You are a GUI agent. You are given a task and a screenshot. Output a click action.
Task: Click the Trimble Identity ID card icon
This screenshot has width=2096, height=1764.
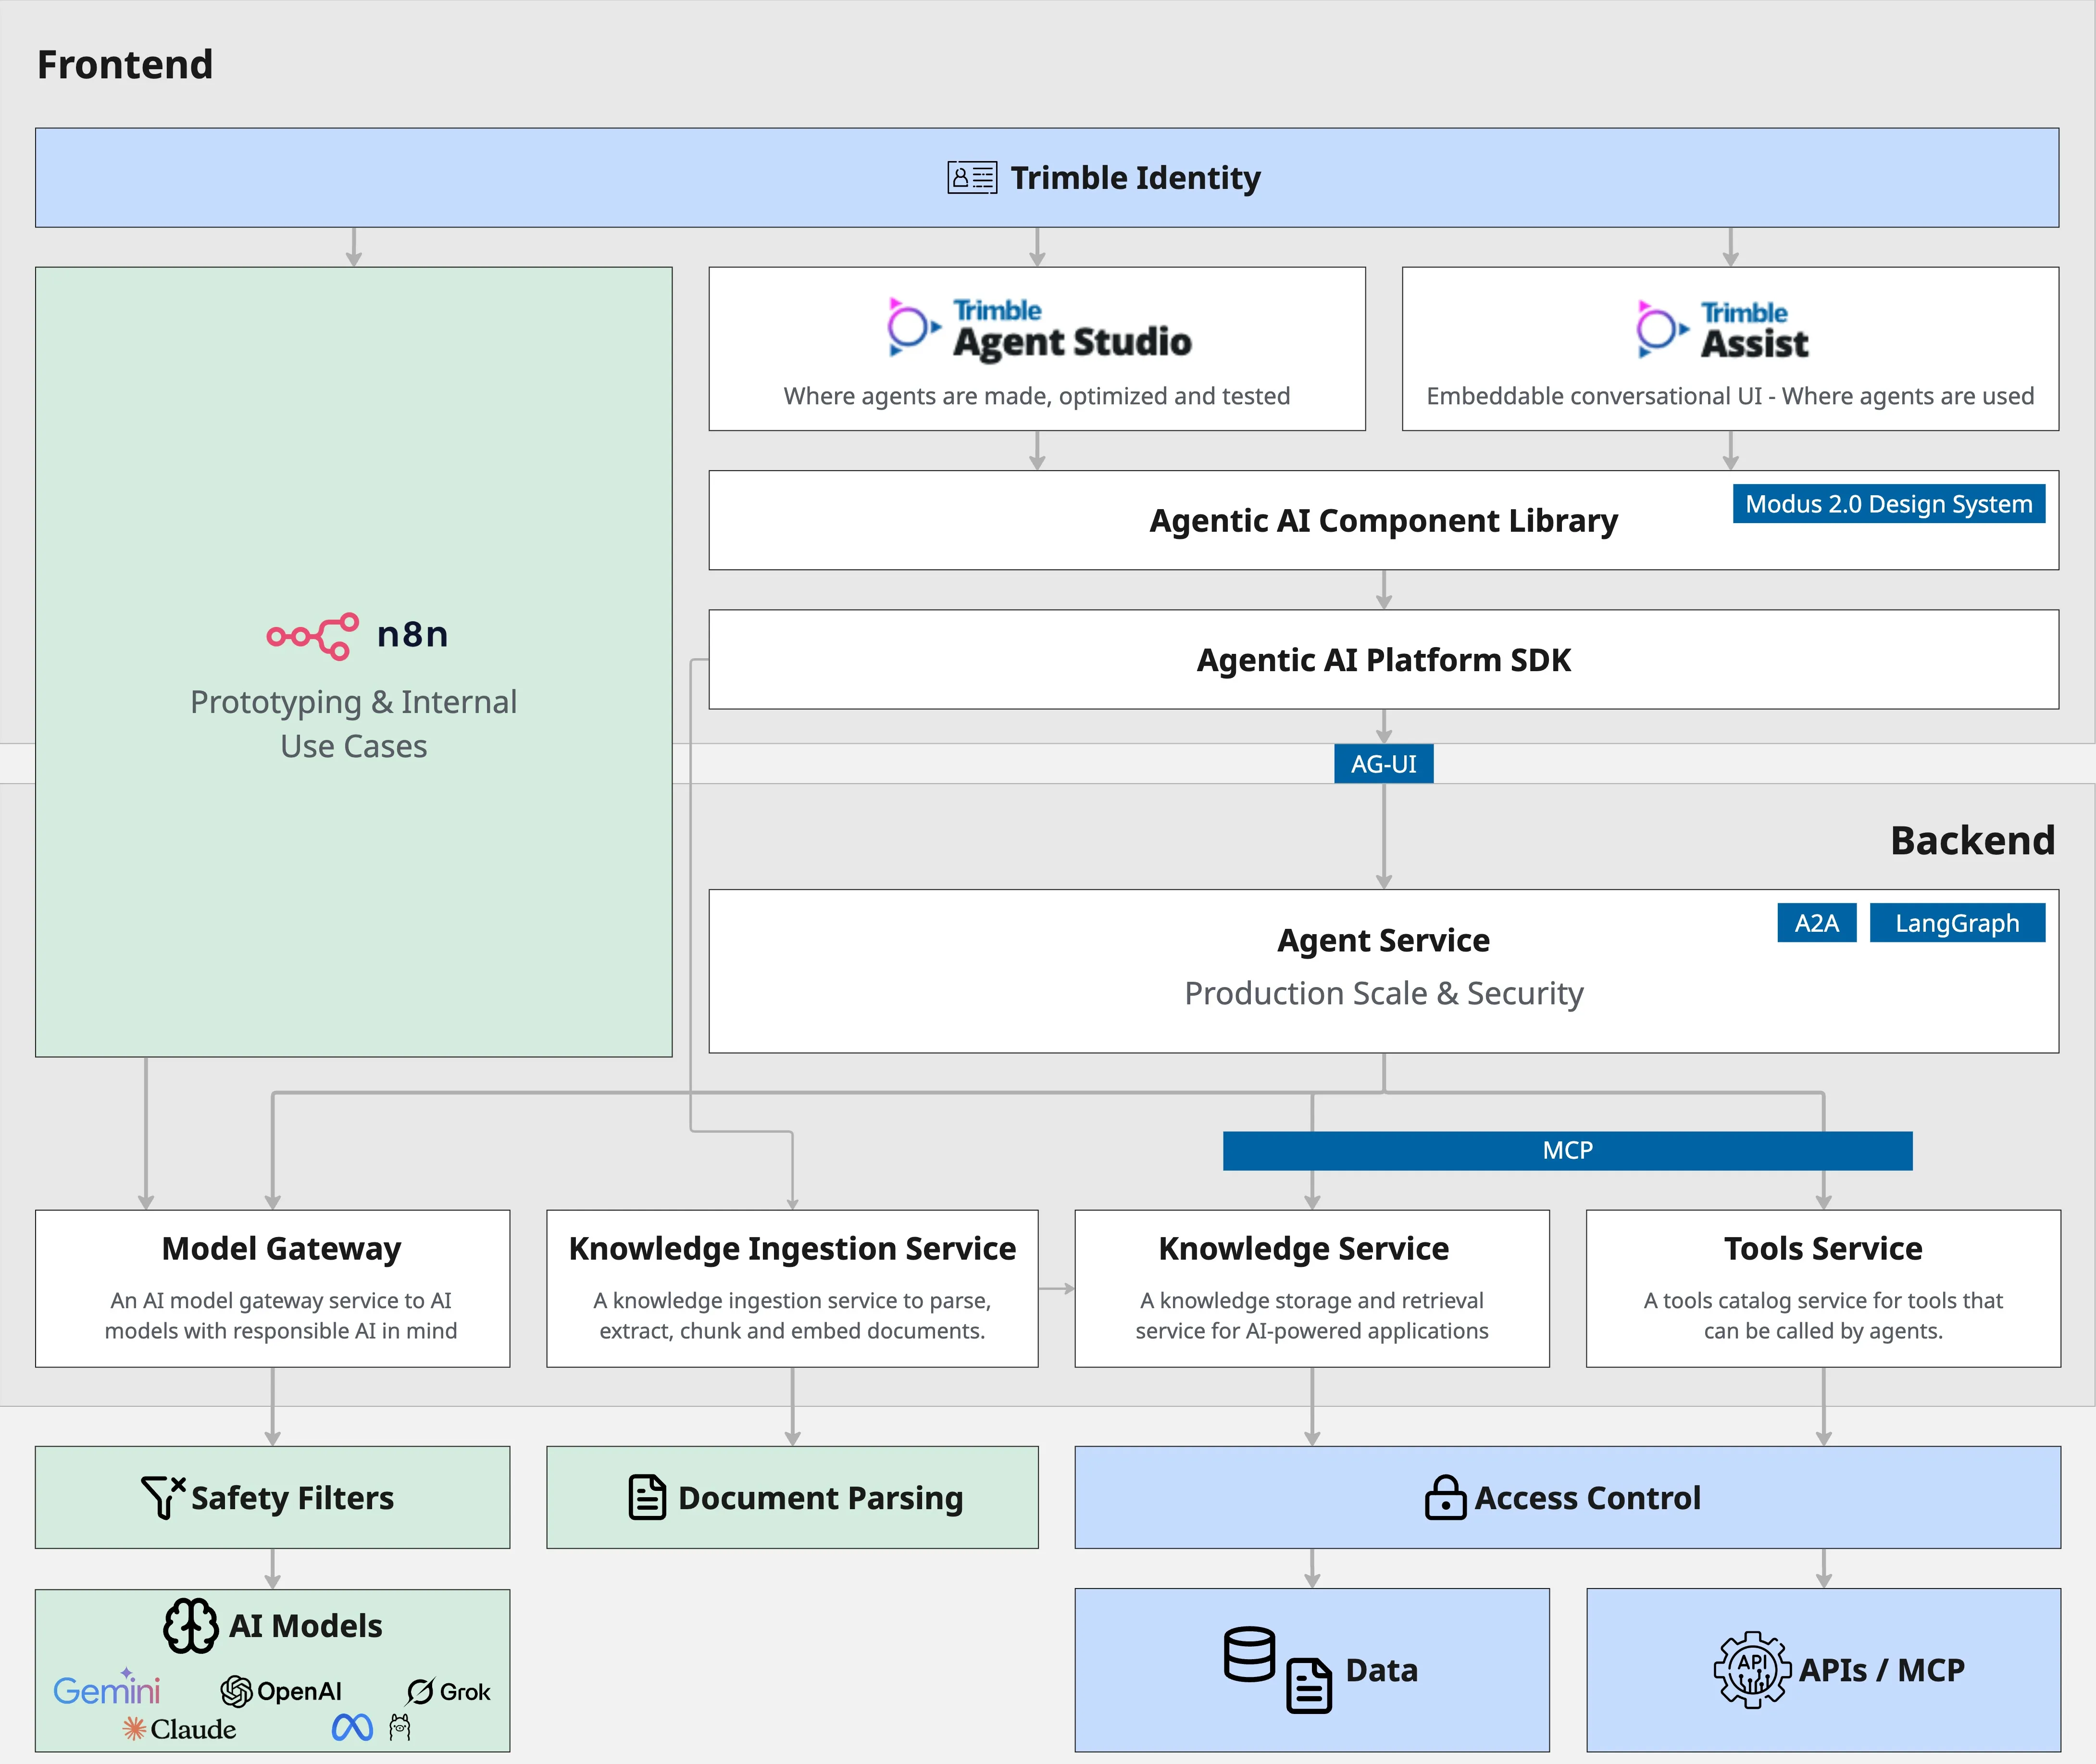tap(972, 178)
